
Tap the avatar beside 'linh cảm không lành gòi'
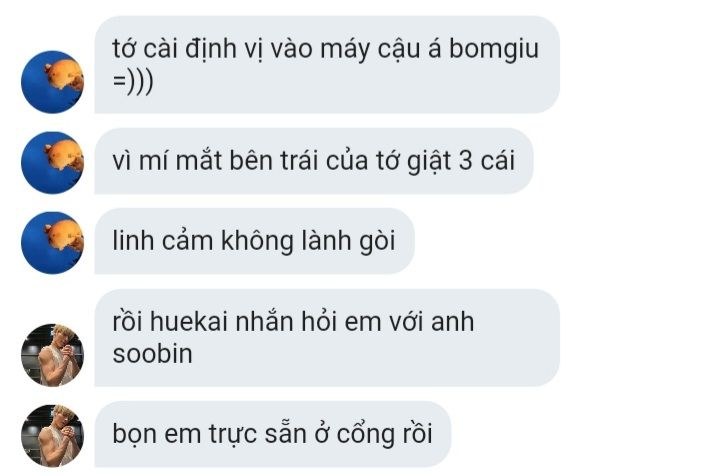click(52, 243)
